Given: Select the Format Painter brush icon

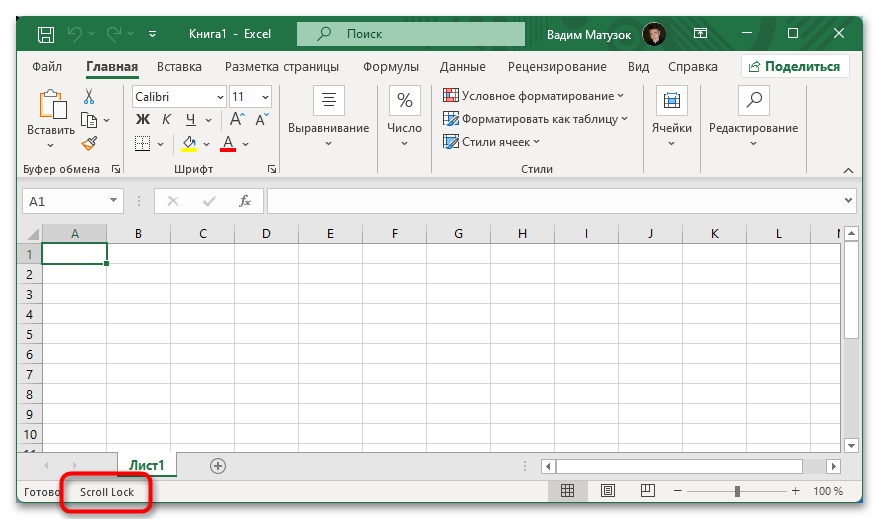Looking at the screenshot, I should (x=89, y=143).
